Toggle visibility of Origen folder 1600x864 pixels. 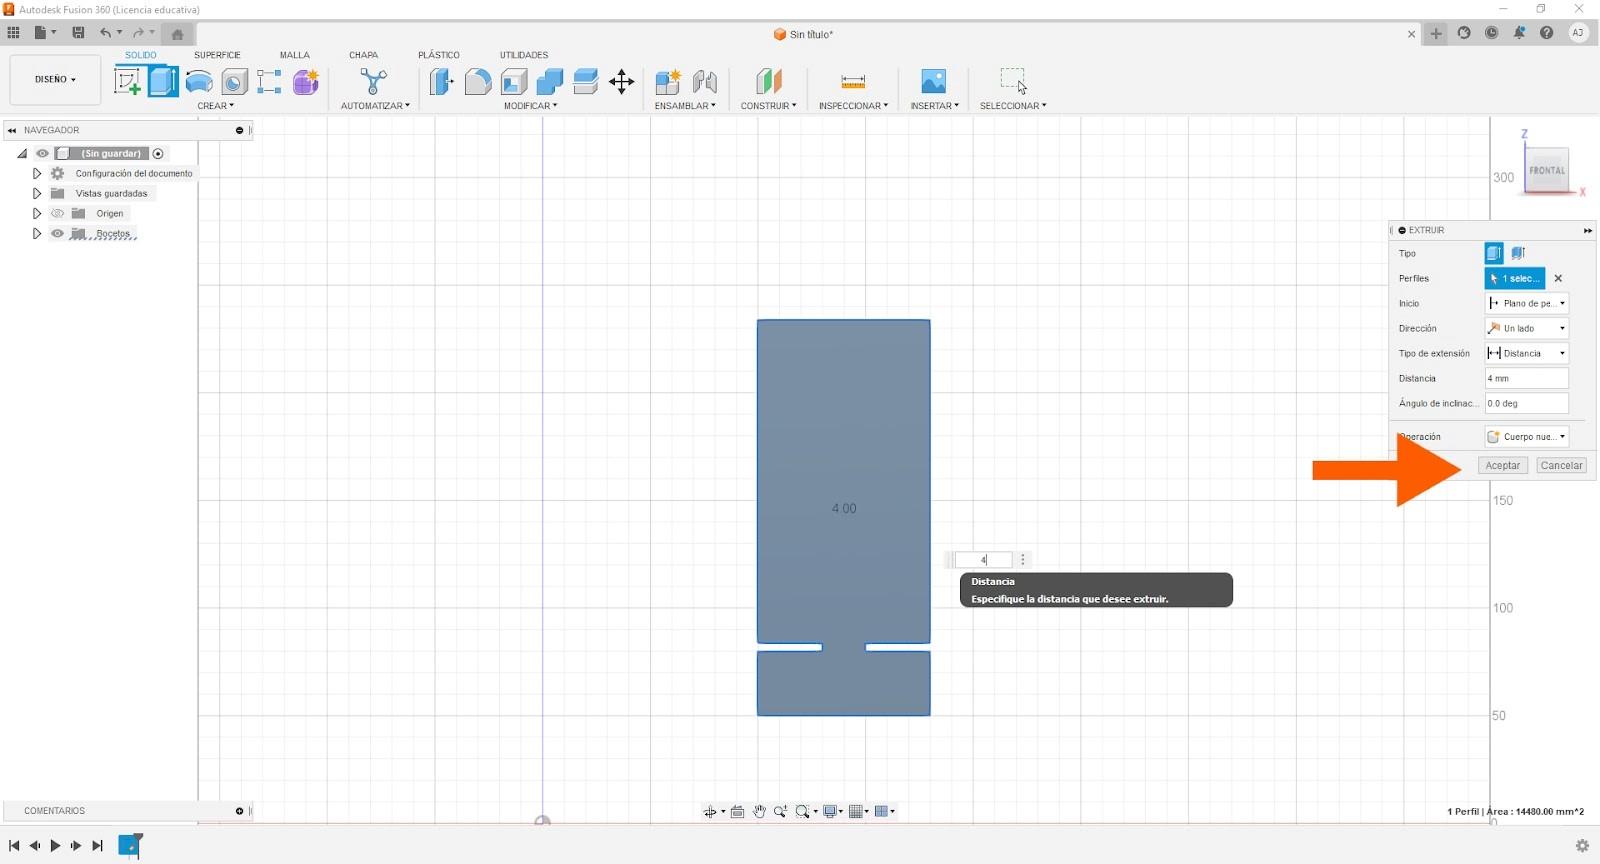[57, 214]
